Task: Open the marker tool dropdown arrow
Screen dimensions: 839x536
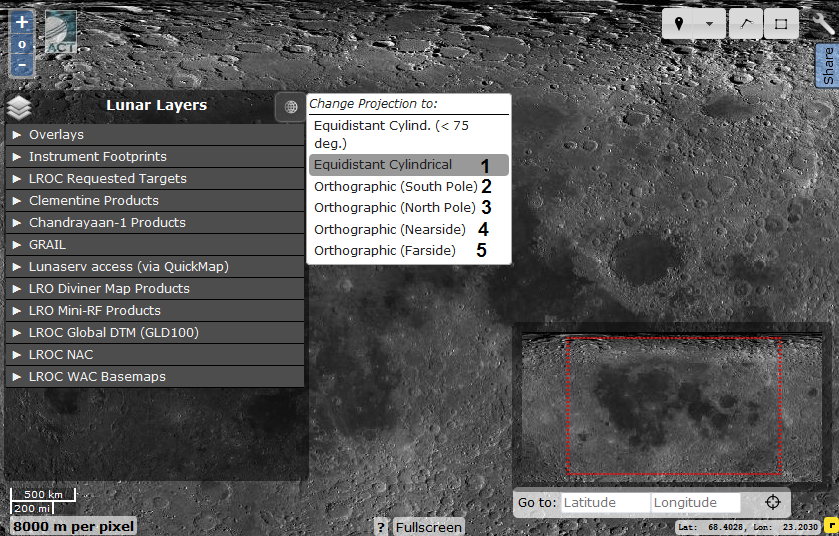Action: [710, 24]
